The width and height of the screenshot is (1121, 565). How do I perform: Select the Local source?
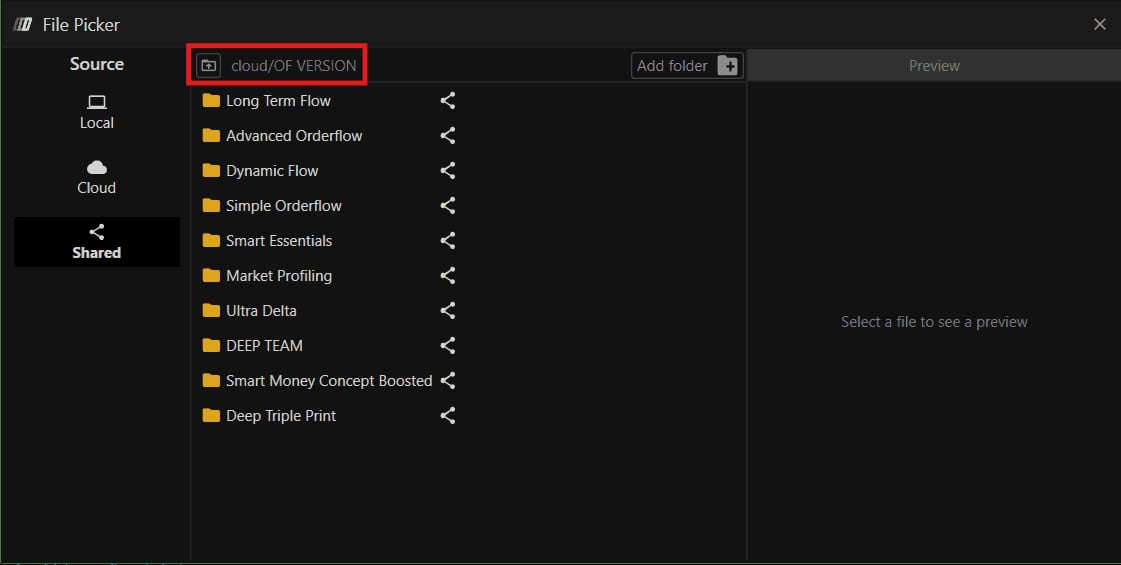(97, 112)
